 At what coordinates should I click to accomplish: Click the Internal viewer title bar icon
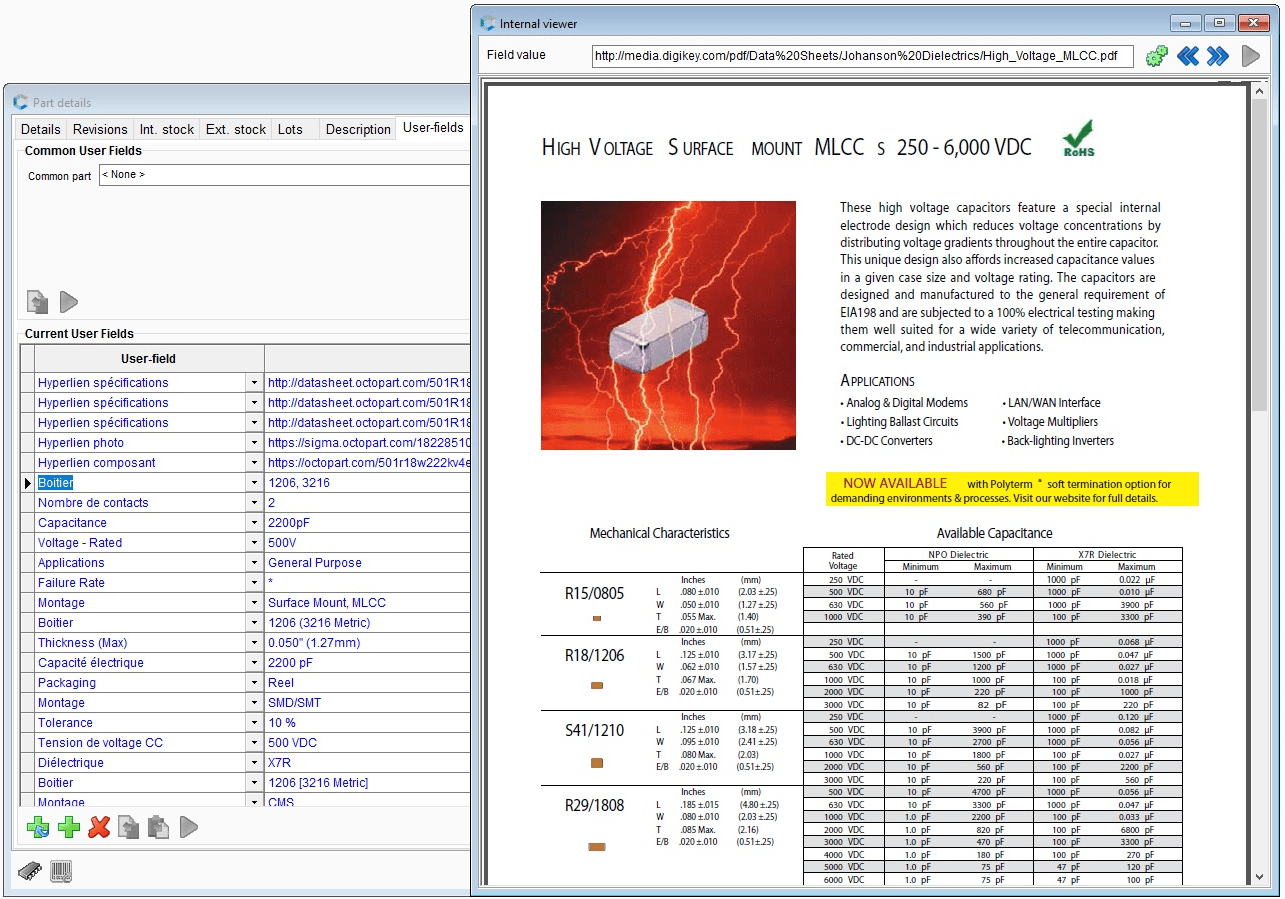click(x=487, y=23)
